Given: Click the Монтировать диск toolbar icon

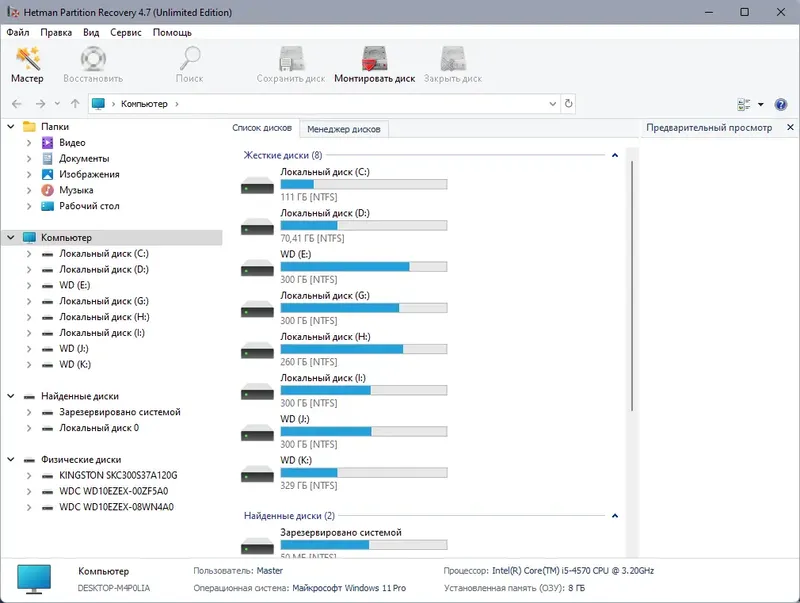Looking at the screenshot, I should pos(374,58).
